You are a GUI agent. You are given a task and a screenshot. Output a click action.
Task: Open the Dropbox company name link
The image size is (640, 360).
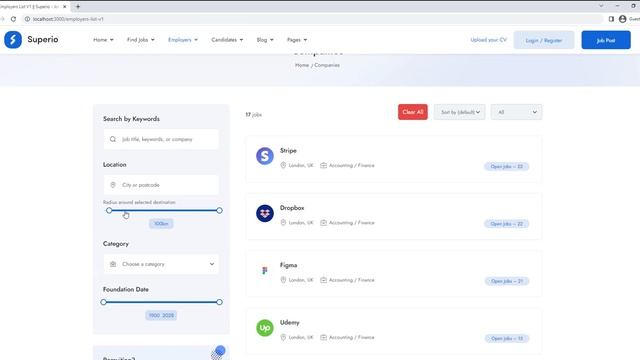click(292, 207)
